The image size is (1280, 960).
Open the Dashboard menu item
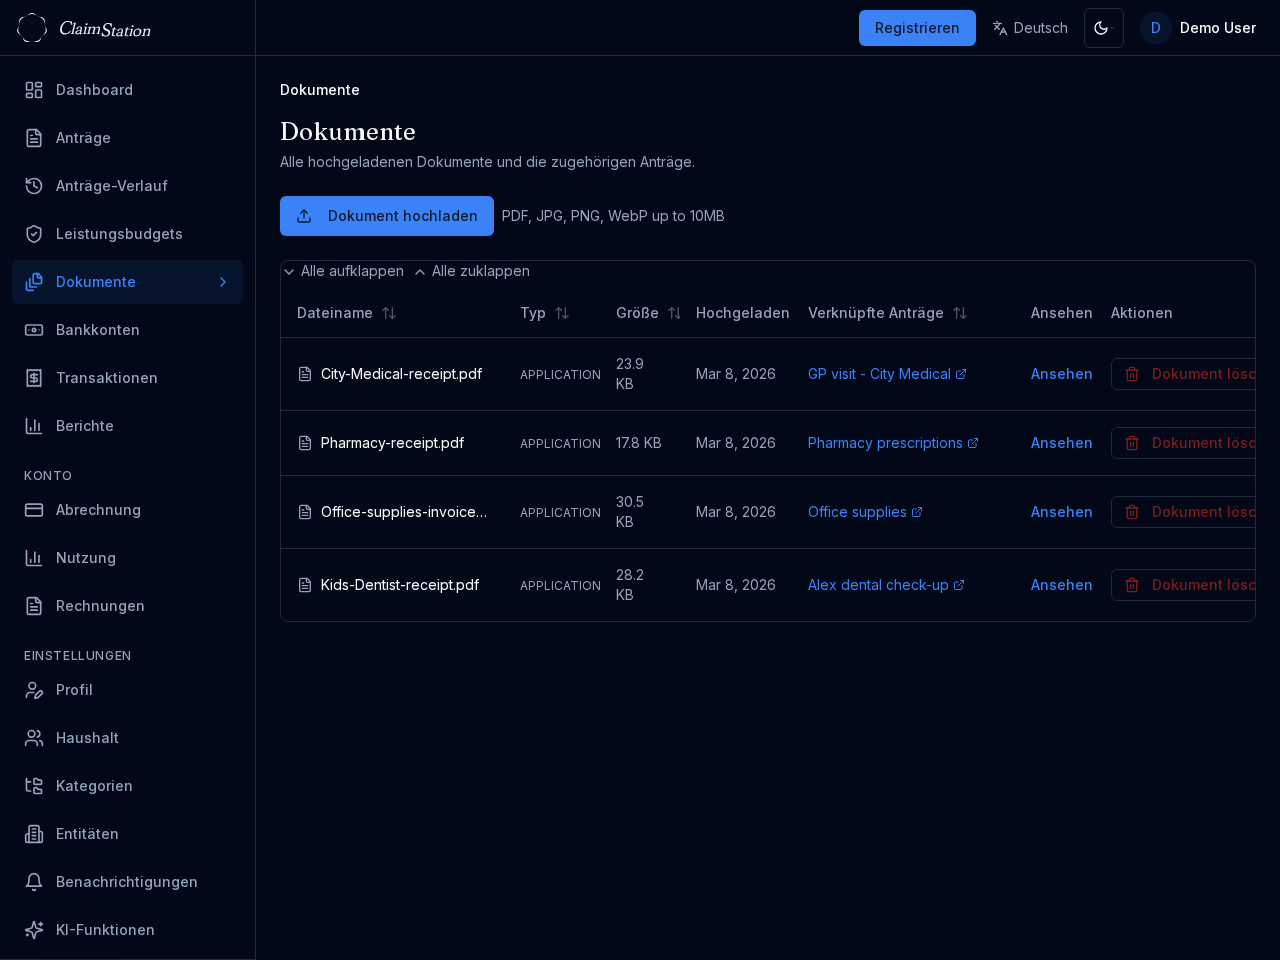tap(94, 90)
